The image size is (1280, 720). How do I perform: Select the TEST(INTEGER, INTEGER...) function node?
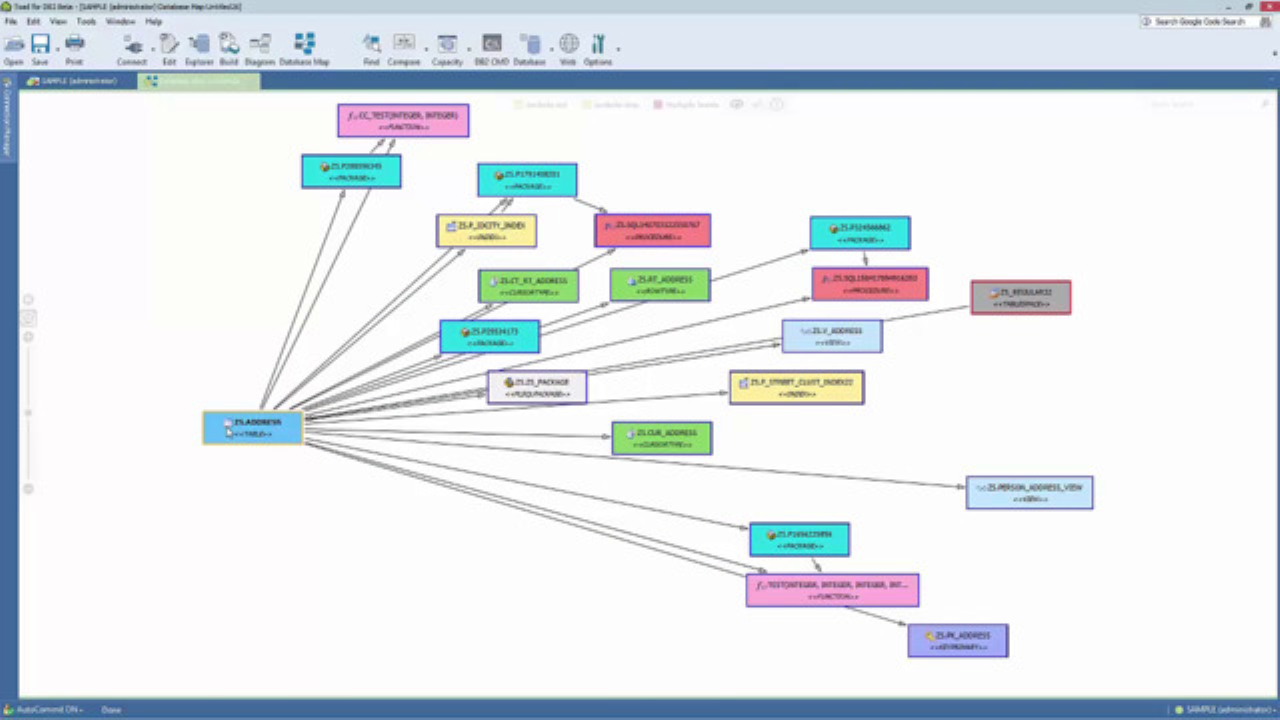[x=832, y=590]
